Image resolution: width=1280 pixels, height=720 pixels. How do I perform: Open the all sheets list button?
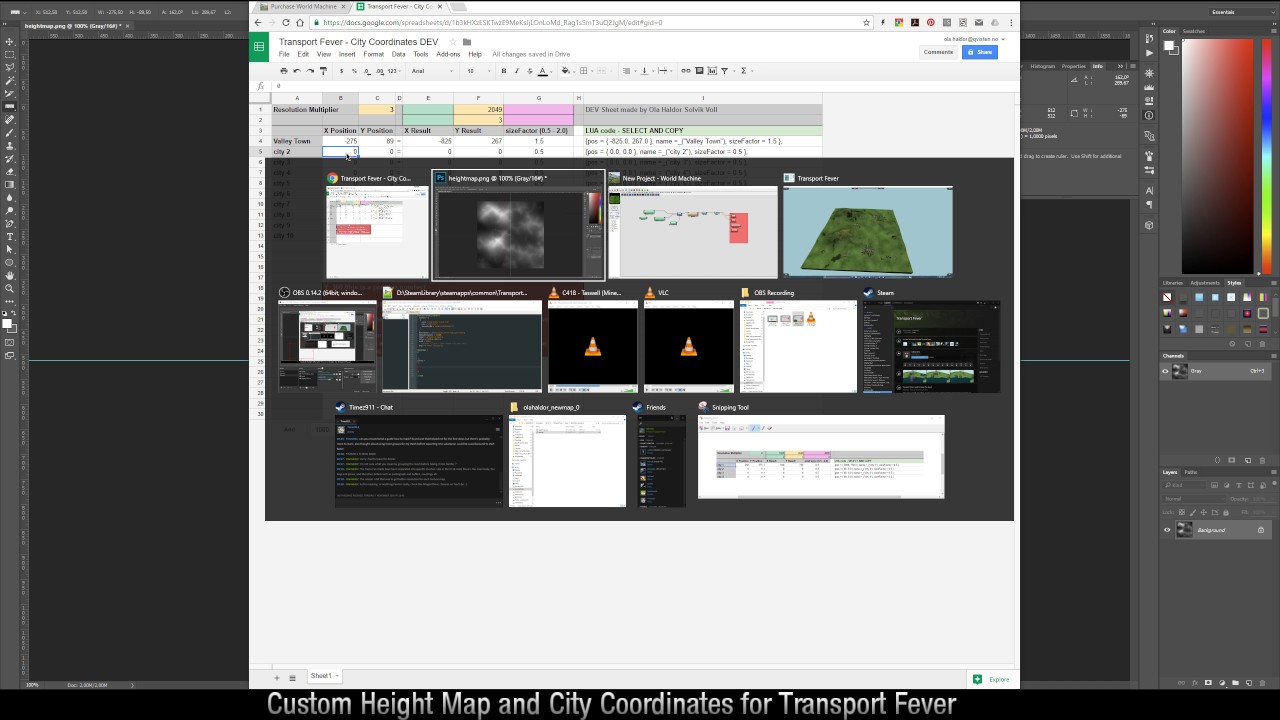click(292, 678)
